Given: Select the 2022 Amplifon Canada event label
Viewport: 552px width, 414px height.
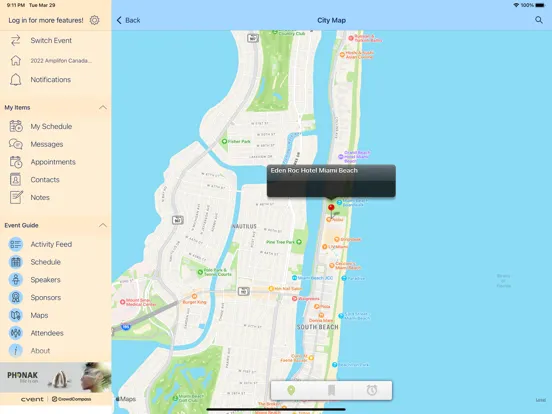Looking at the screenshot, I should (x=61, y=61).
